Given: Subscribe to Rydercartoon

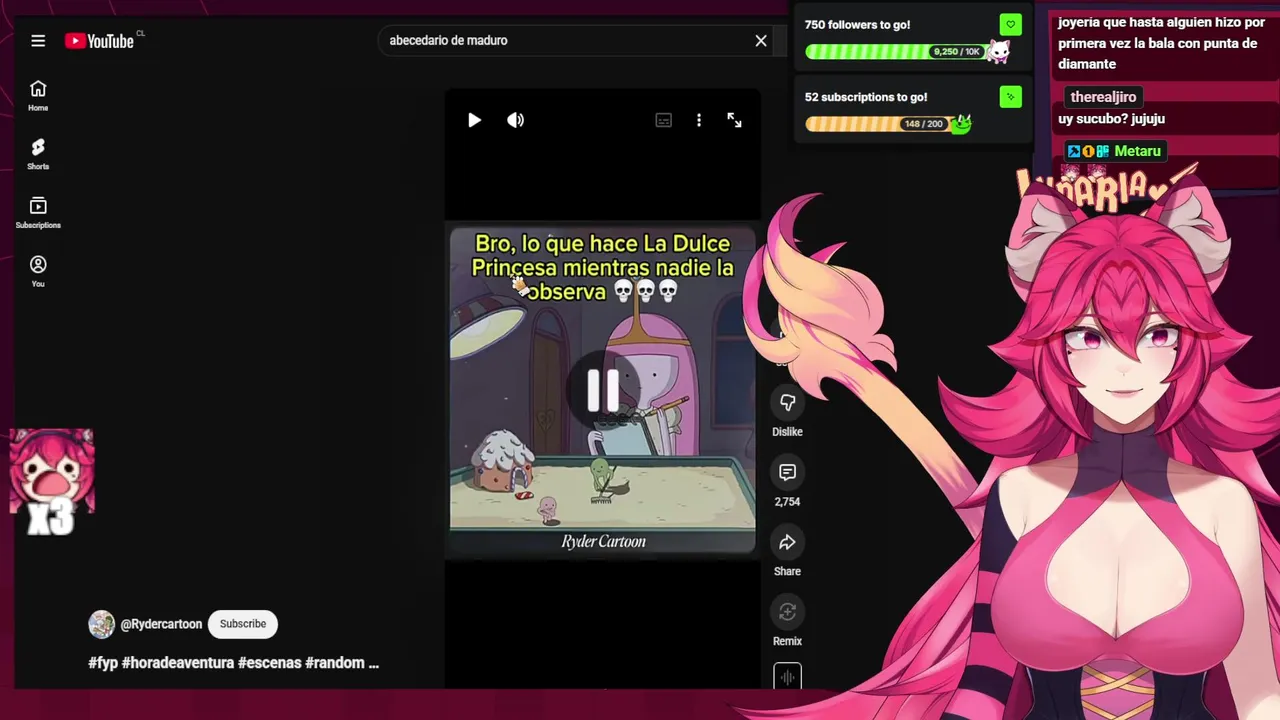Looking at the screenshot, I should point(243,624).
